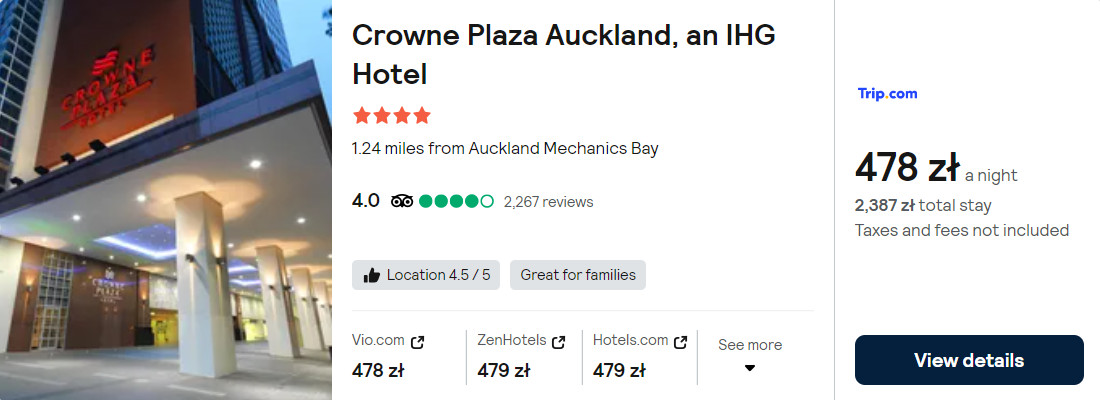Select the Vio.com 478 zł offer
The image size is (1100, 400).
[378, 370]
